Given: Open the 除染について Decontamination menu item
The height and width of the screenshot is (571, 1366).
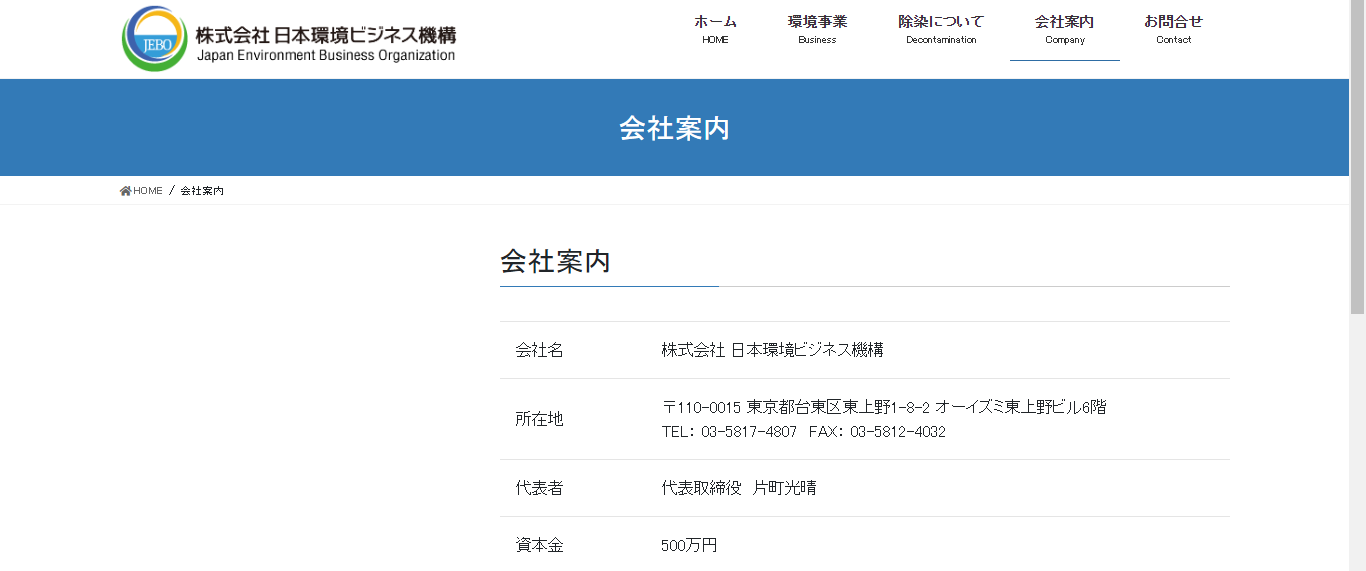Looking at the screenshot, I should click(941, 29).
